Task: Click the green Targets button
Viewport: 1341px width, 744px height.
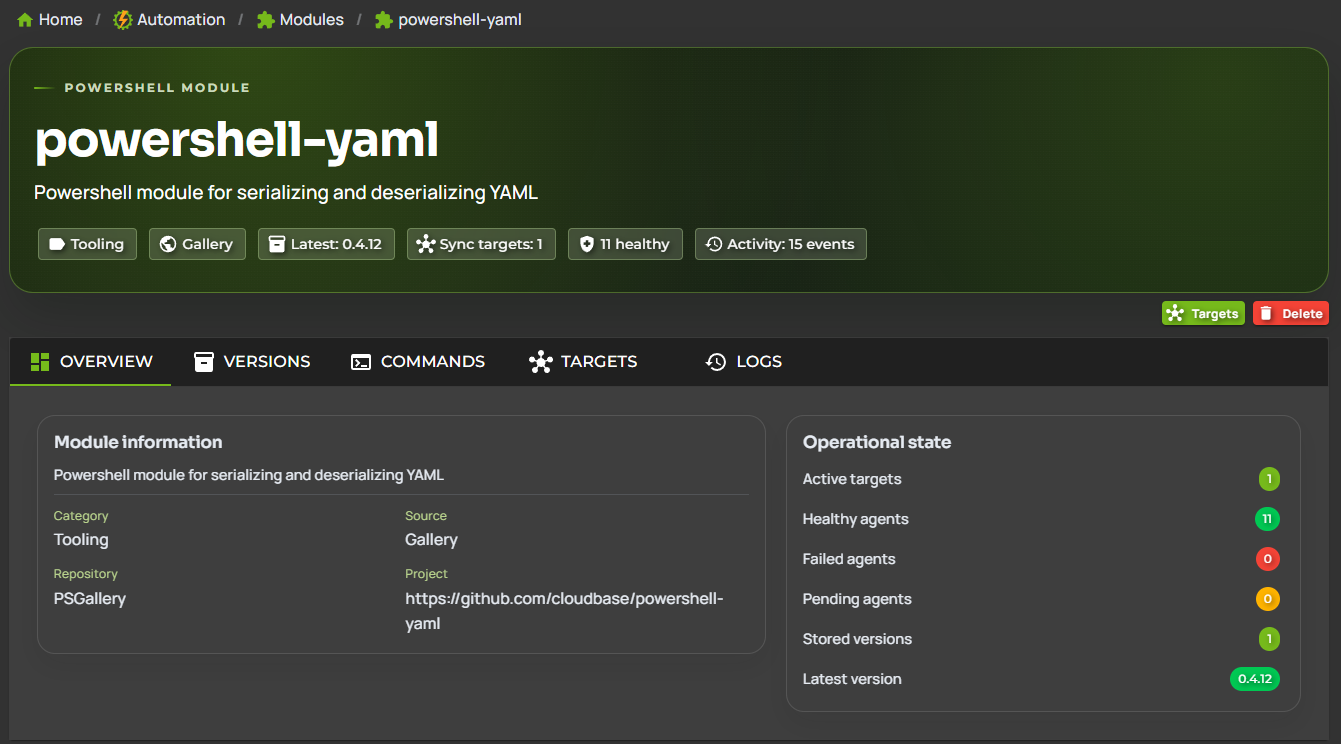Action: click(x=1203, y=313)
